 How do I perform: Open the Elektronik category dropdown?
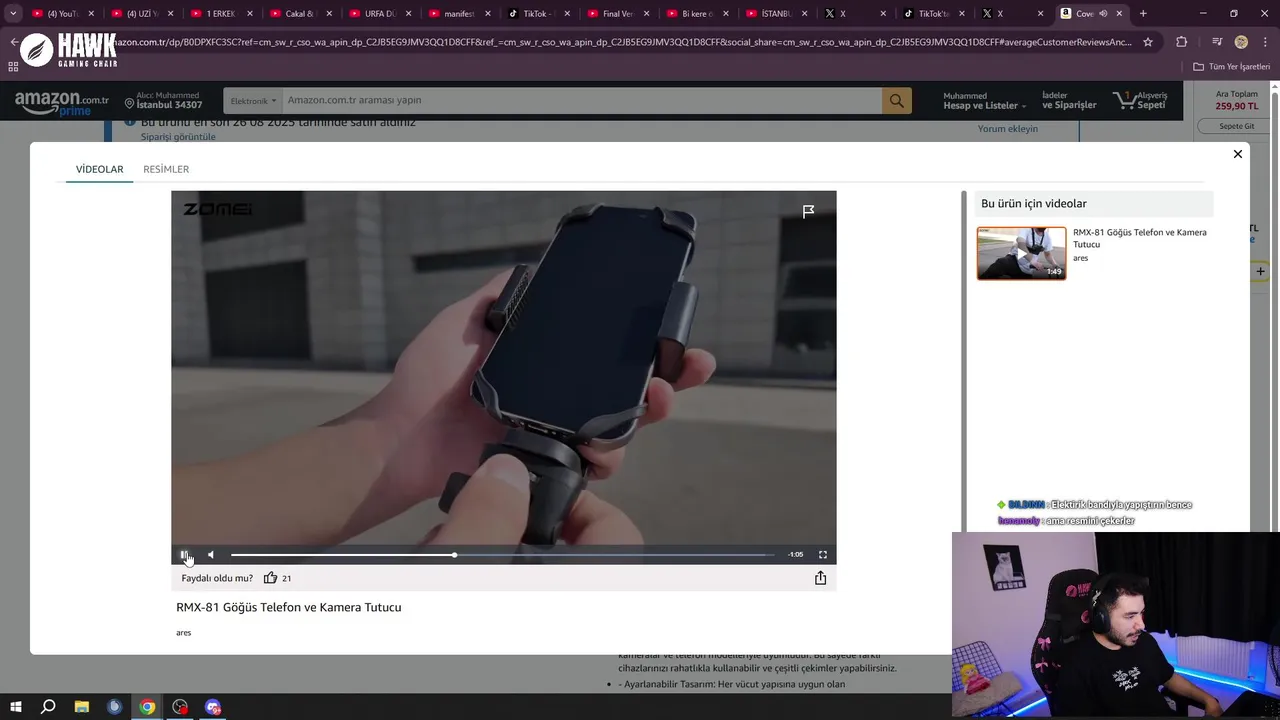point(253,101)
